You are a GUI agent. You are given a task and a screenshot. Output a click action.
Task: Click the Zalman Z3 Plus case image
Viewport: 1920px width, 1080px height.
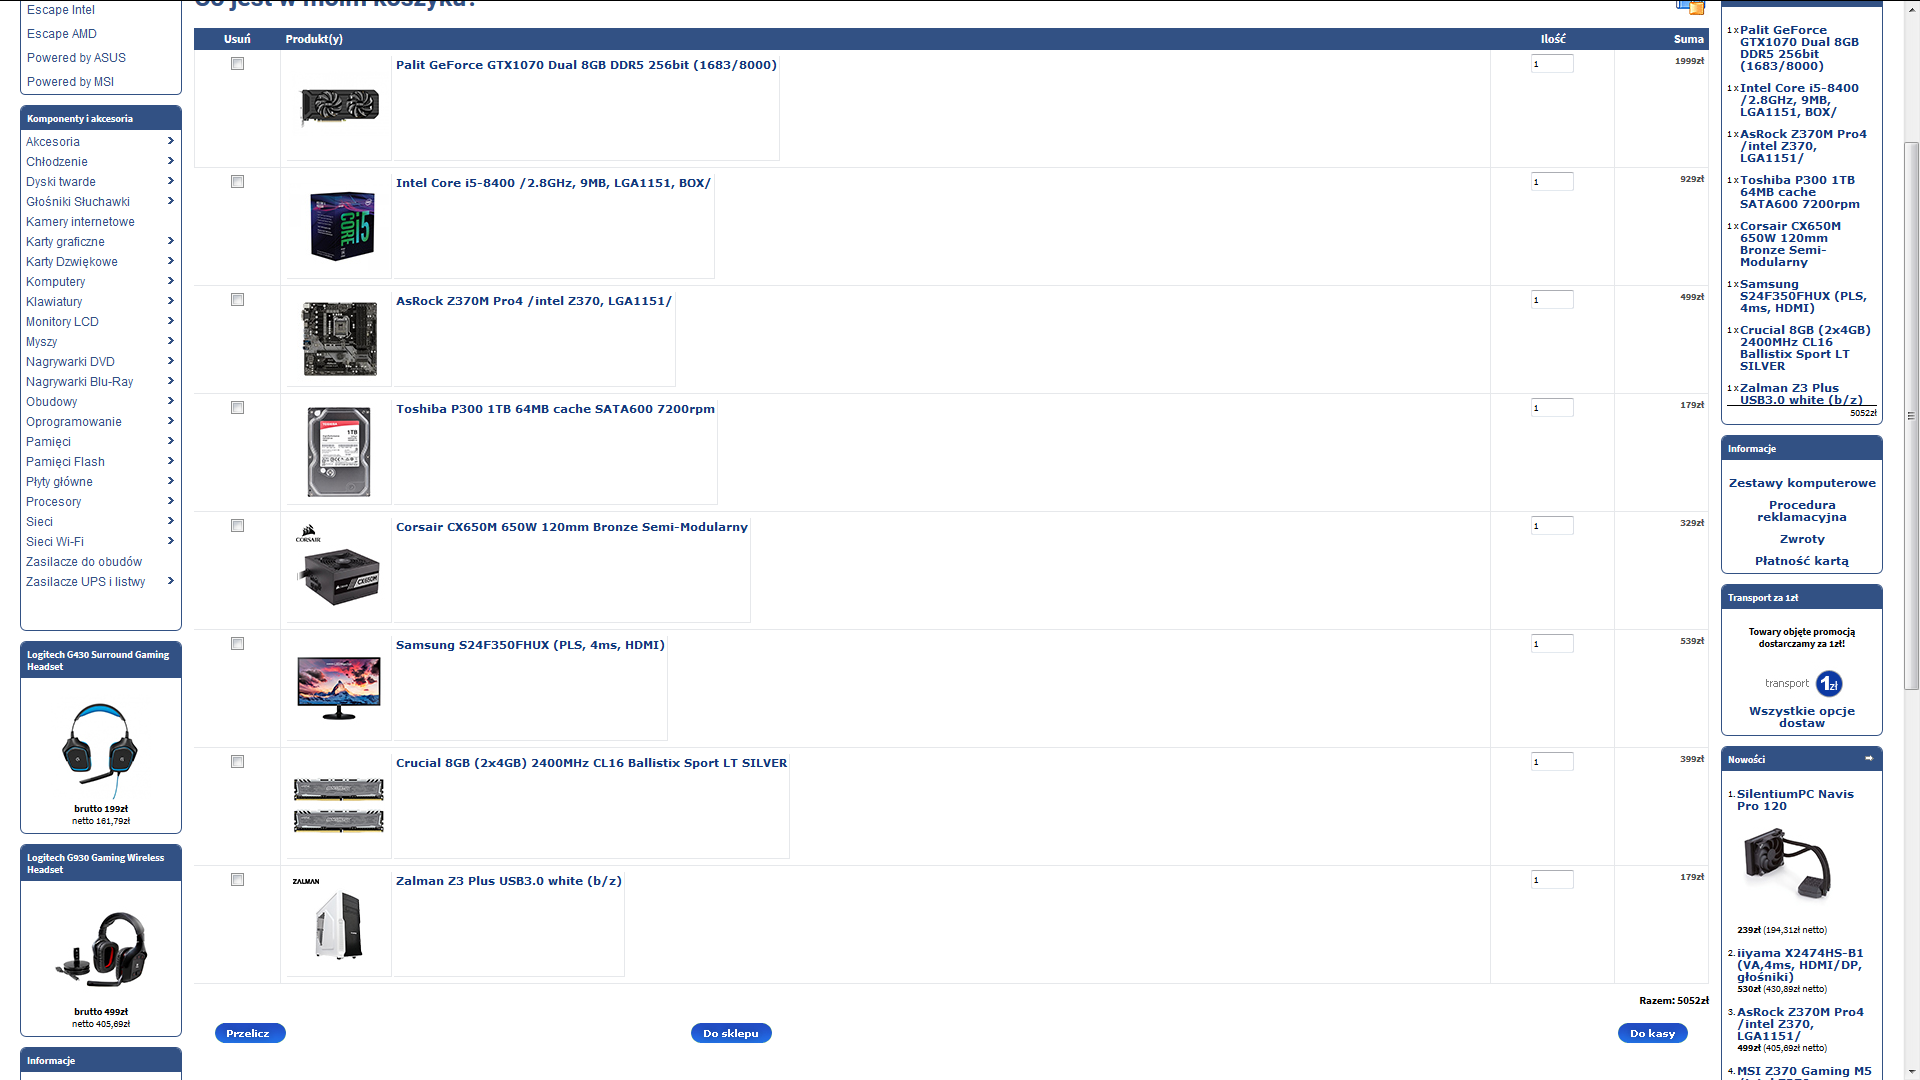point(338,919)
